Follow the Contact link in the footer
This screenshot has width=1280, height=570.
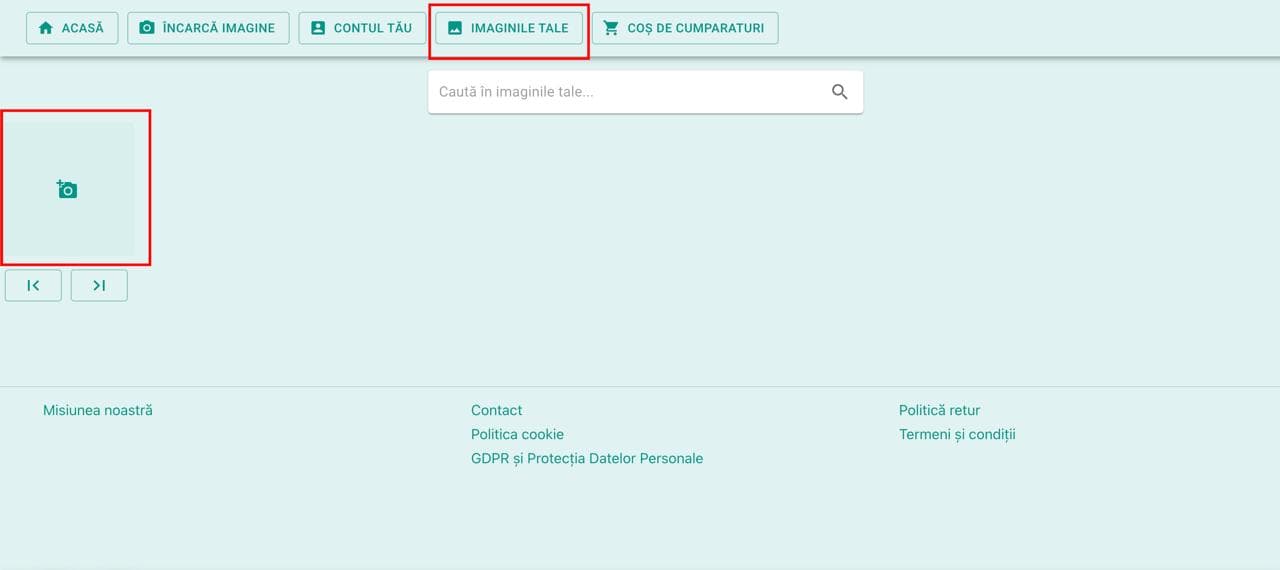click(x=496, y=410)
